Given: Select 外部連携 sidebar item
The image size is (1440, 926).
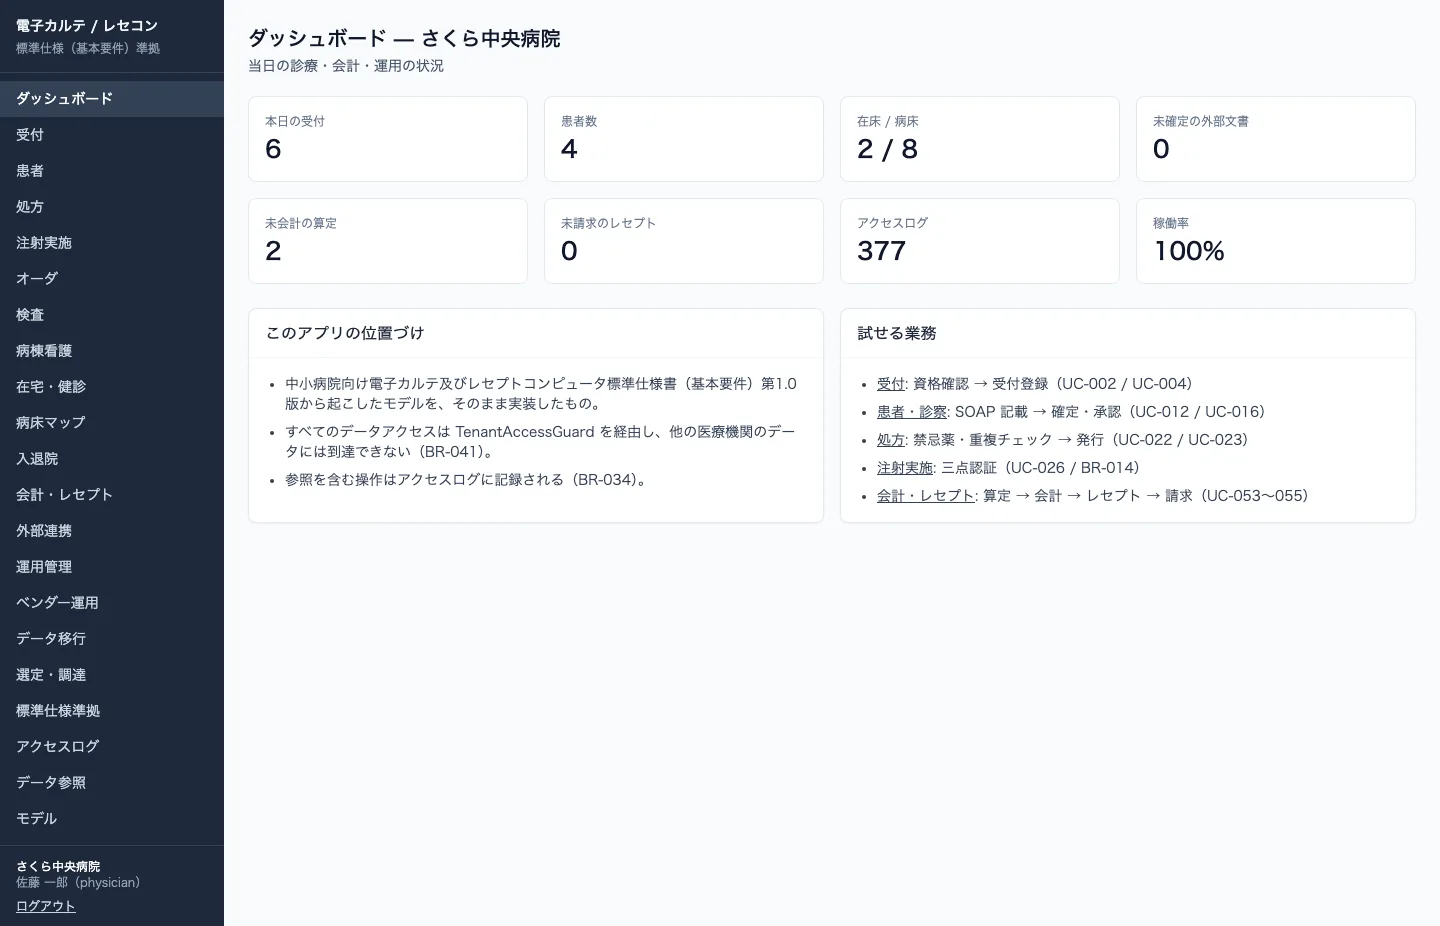Looking at the screenshot, I should (112, 531).
